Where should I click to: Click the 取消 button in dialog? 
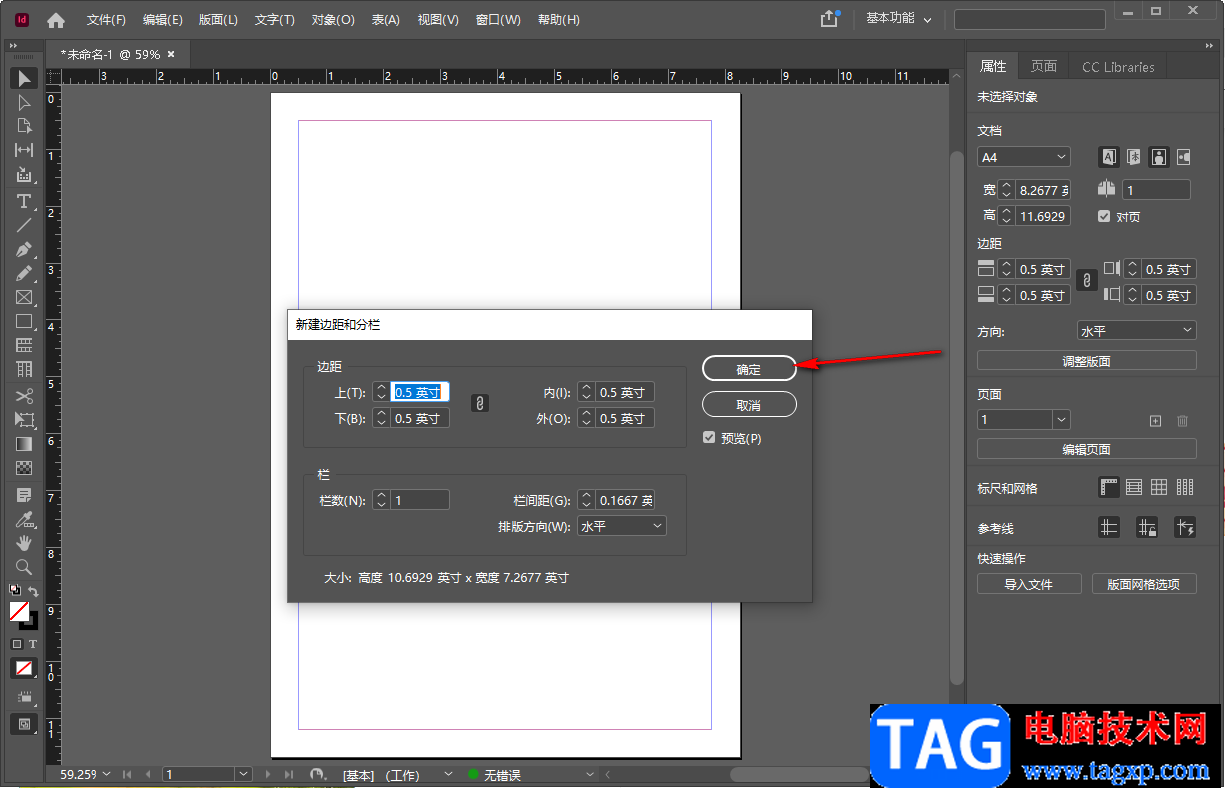(749, 405)
